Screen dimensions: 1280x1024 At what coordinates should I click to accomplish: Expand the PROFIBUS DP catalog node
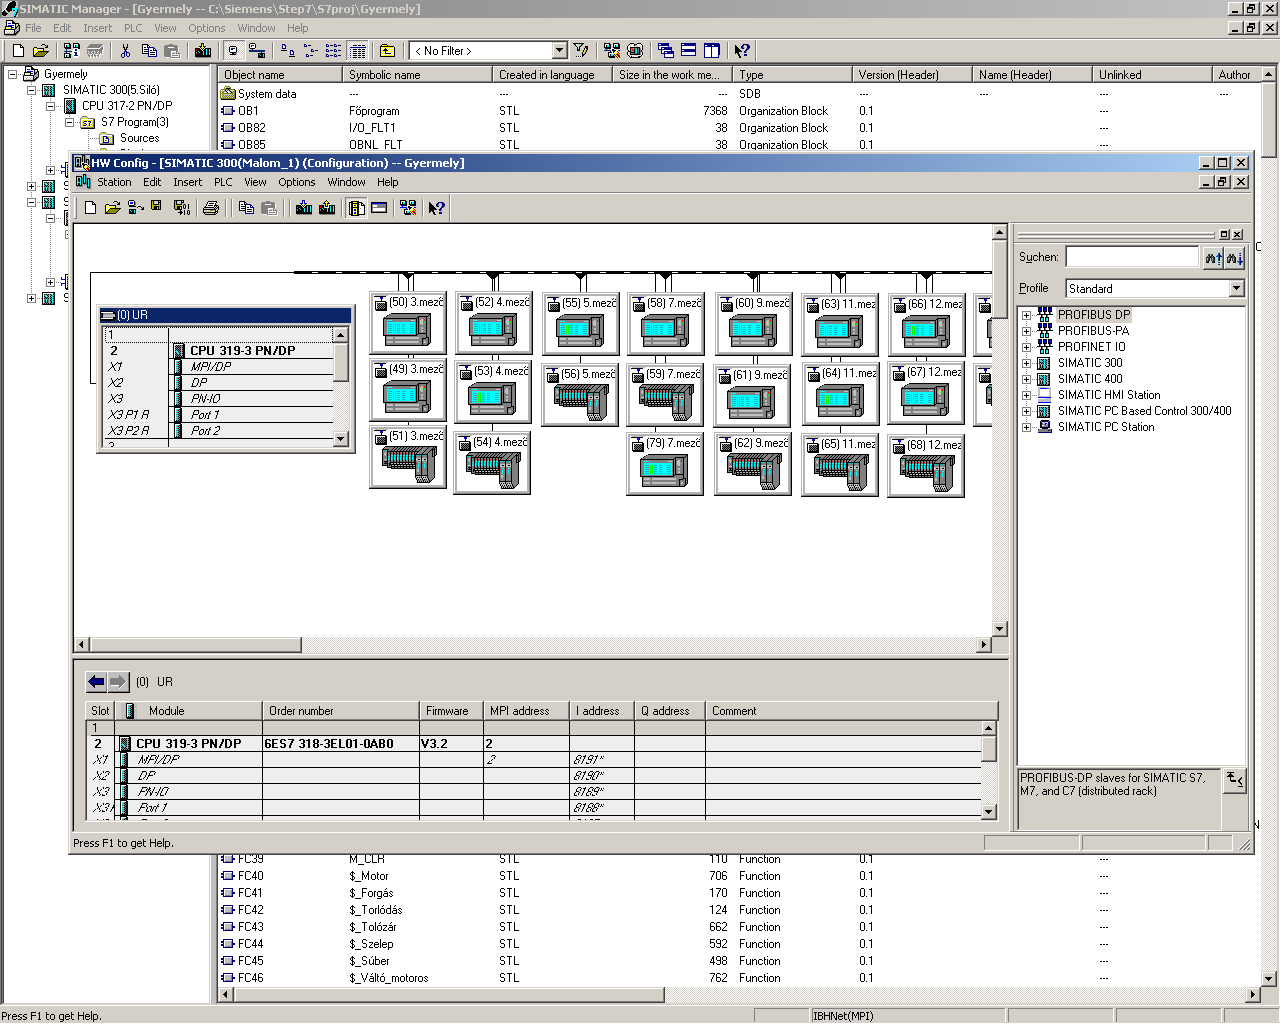[x=1026, y=315]
